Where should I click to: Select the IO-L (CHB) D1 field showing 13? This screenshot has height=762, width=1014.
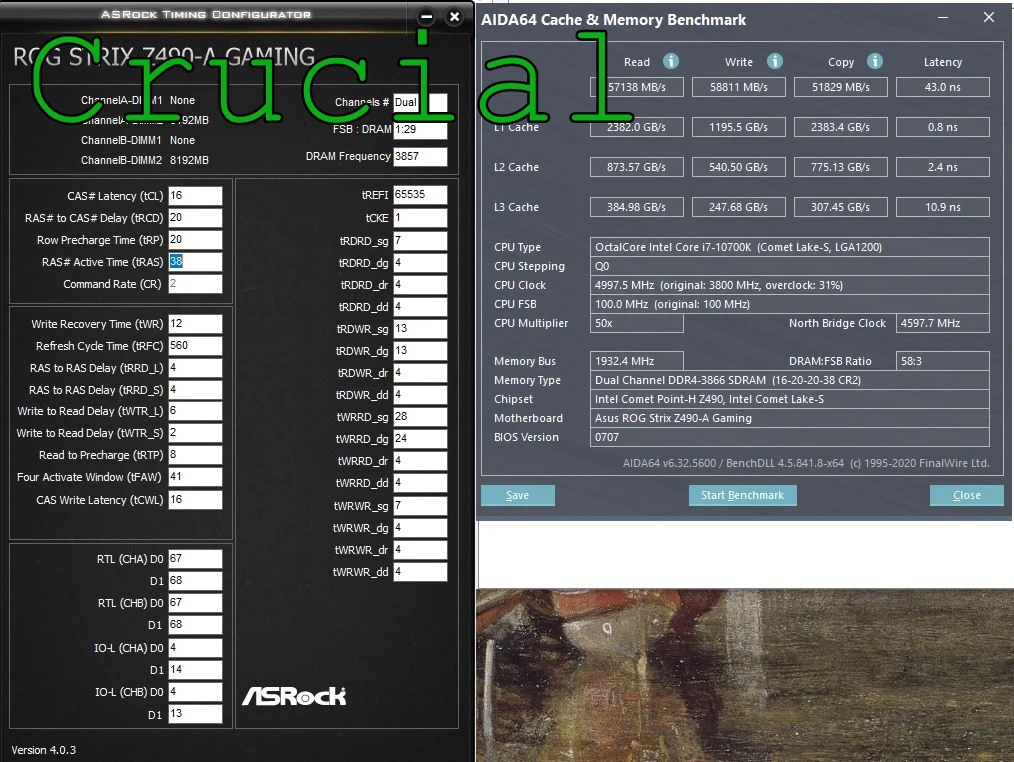pyautogui.click(x=195, y=713)
